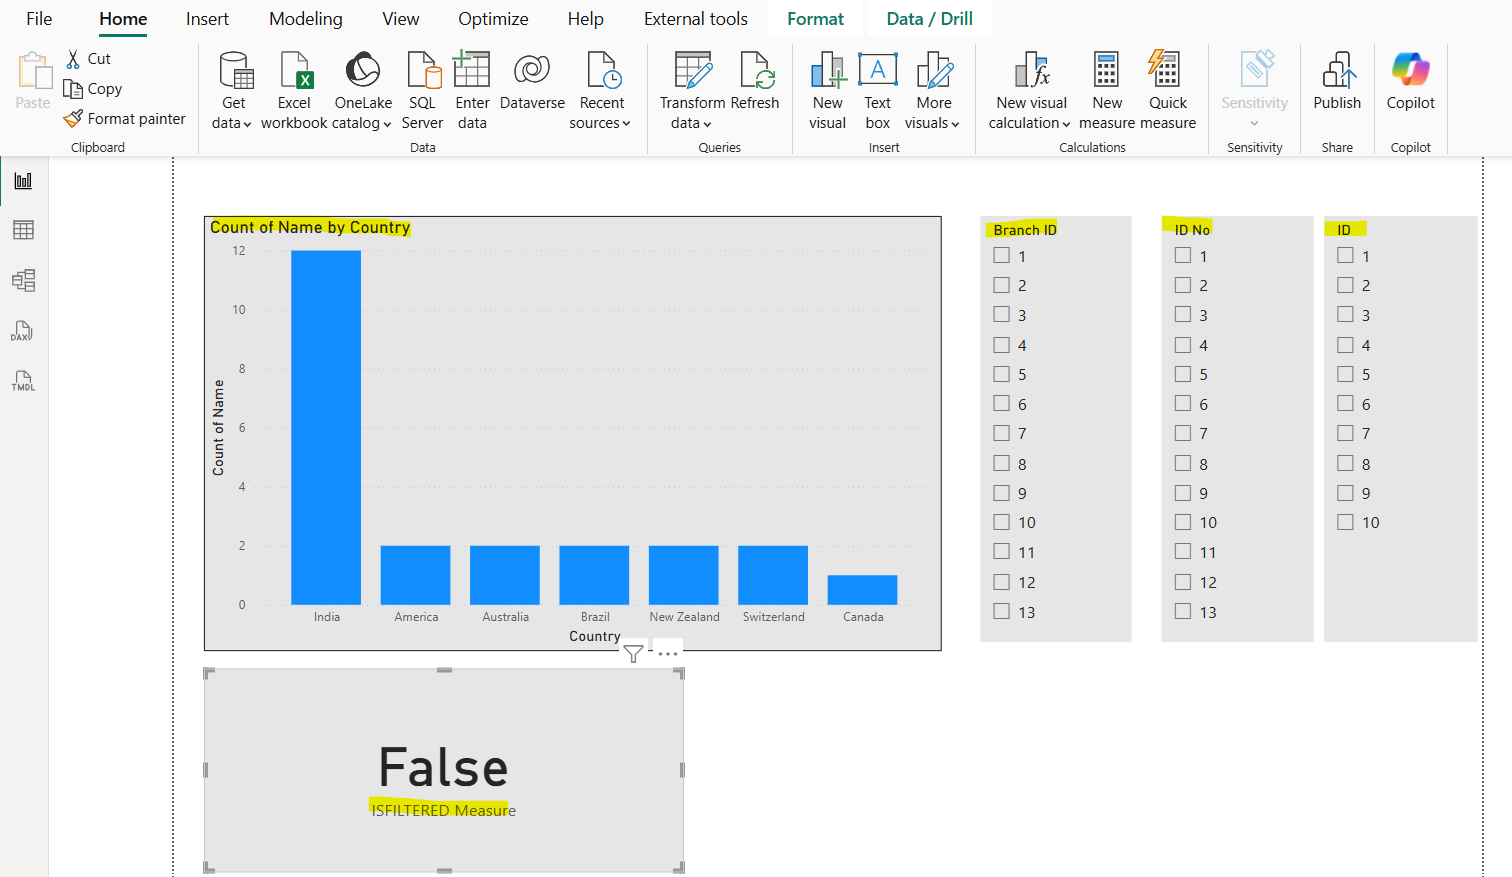Insert a Text box
Viewport: 1512px width, 877px height.
pos(877,88)
